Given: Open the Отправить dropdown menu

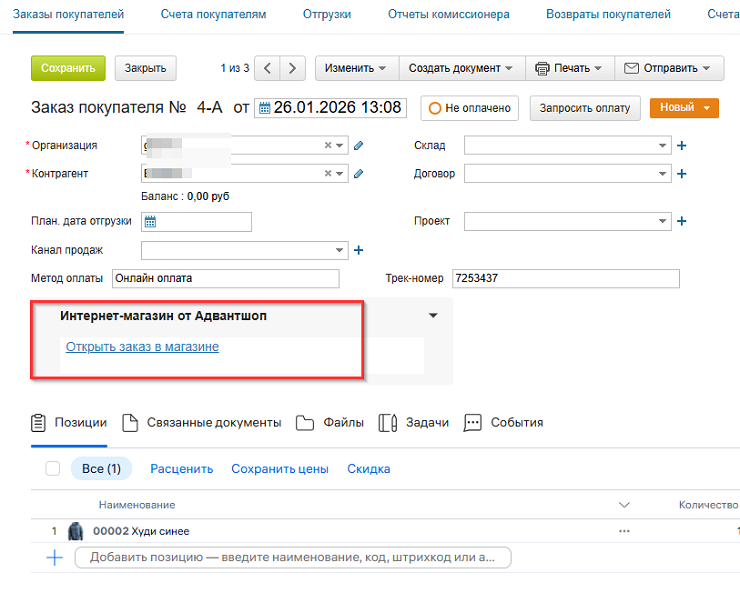Looking at the screenshot, I should pyautogui.click(x=669, y=68).
